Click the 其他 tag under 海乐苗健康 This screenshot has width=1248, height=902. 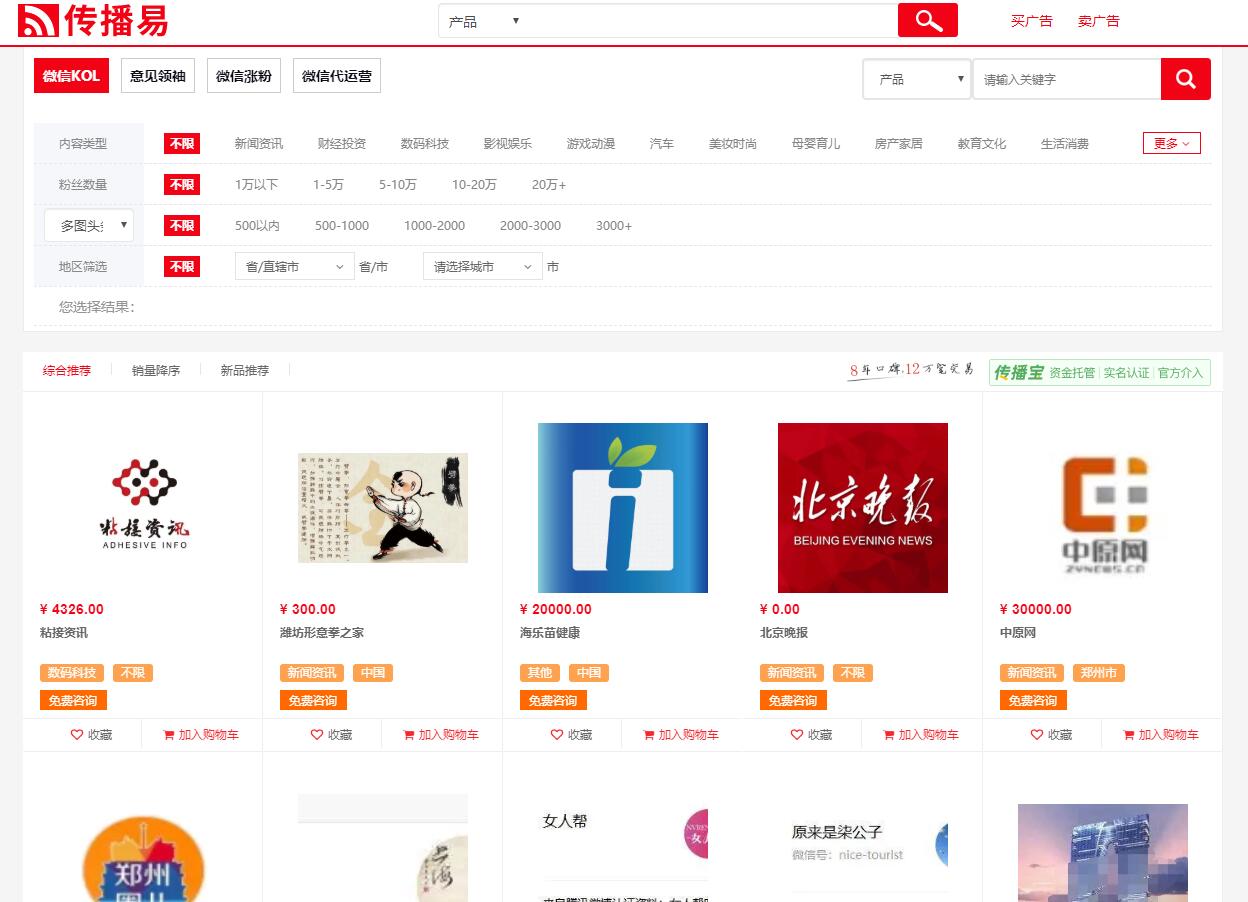pos(539,673)
